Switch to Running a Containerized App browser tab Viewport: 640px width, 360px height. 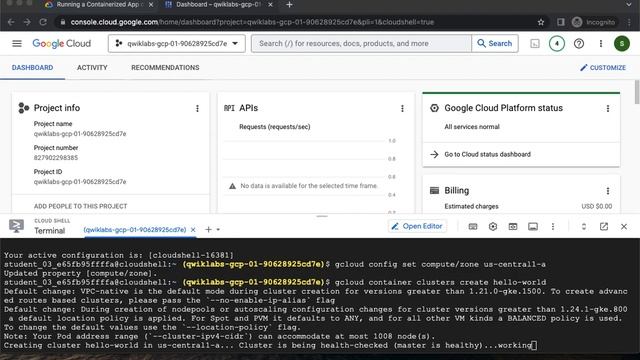pyautogui.click(x=97, y=5)
